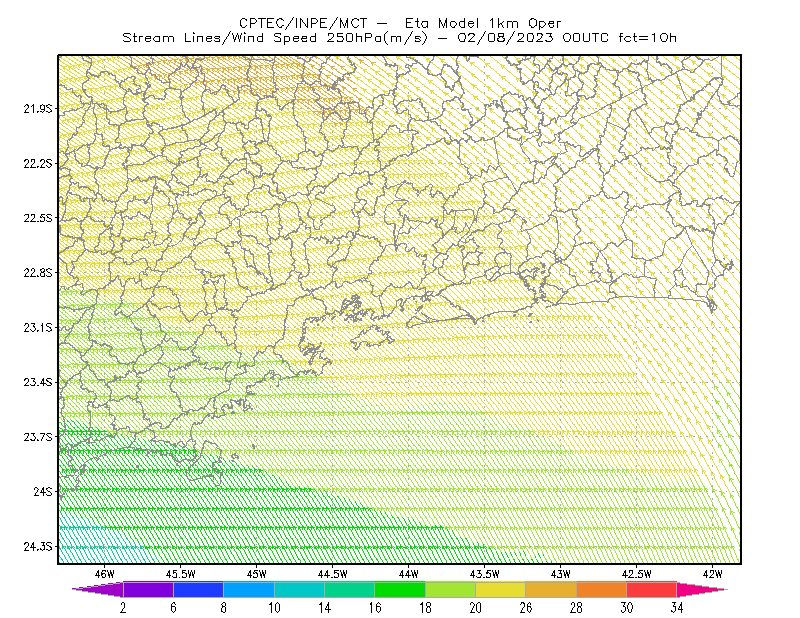This screenshot has height=618, width=800.
Task: Click the legend value 20 label
Action: (x=476, y=608)
